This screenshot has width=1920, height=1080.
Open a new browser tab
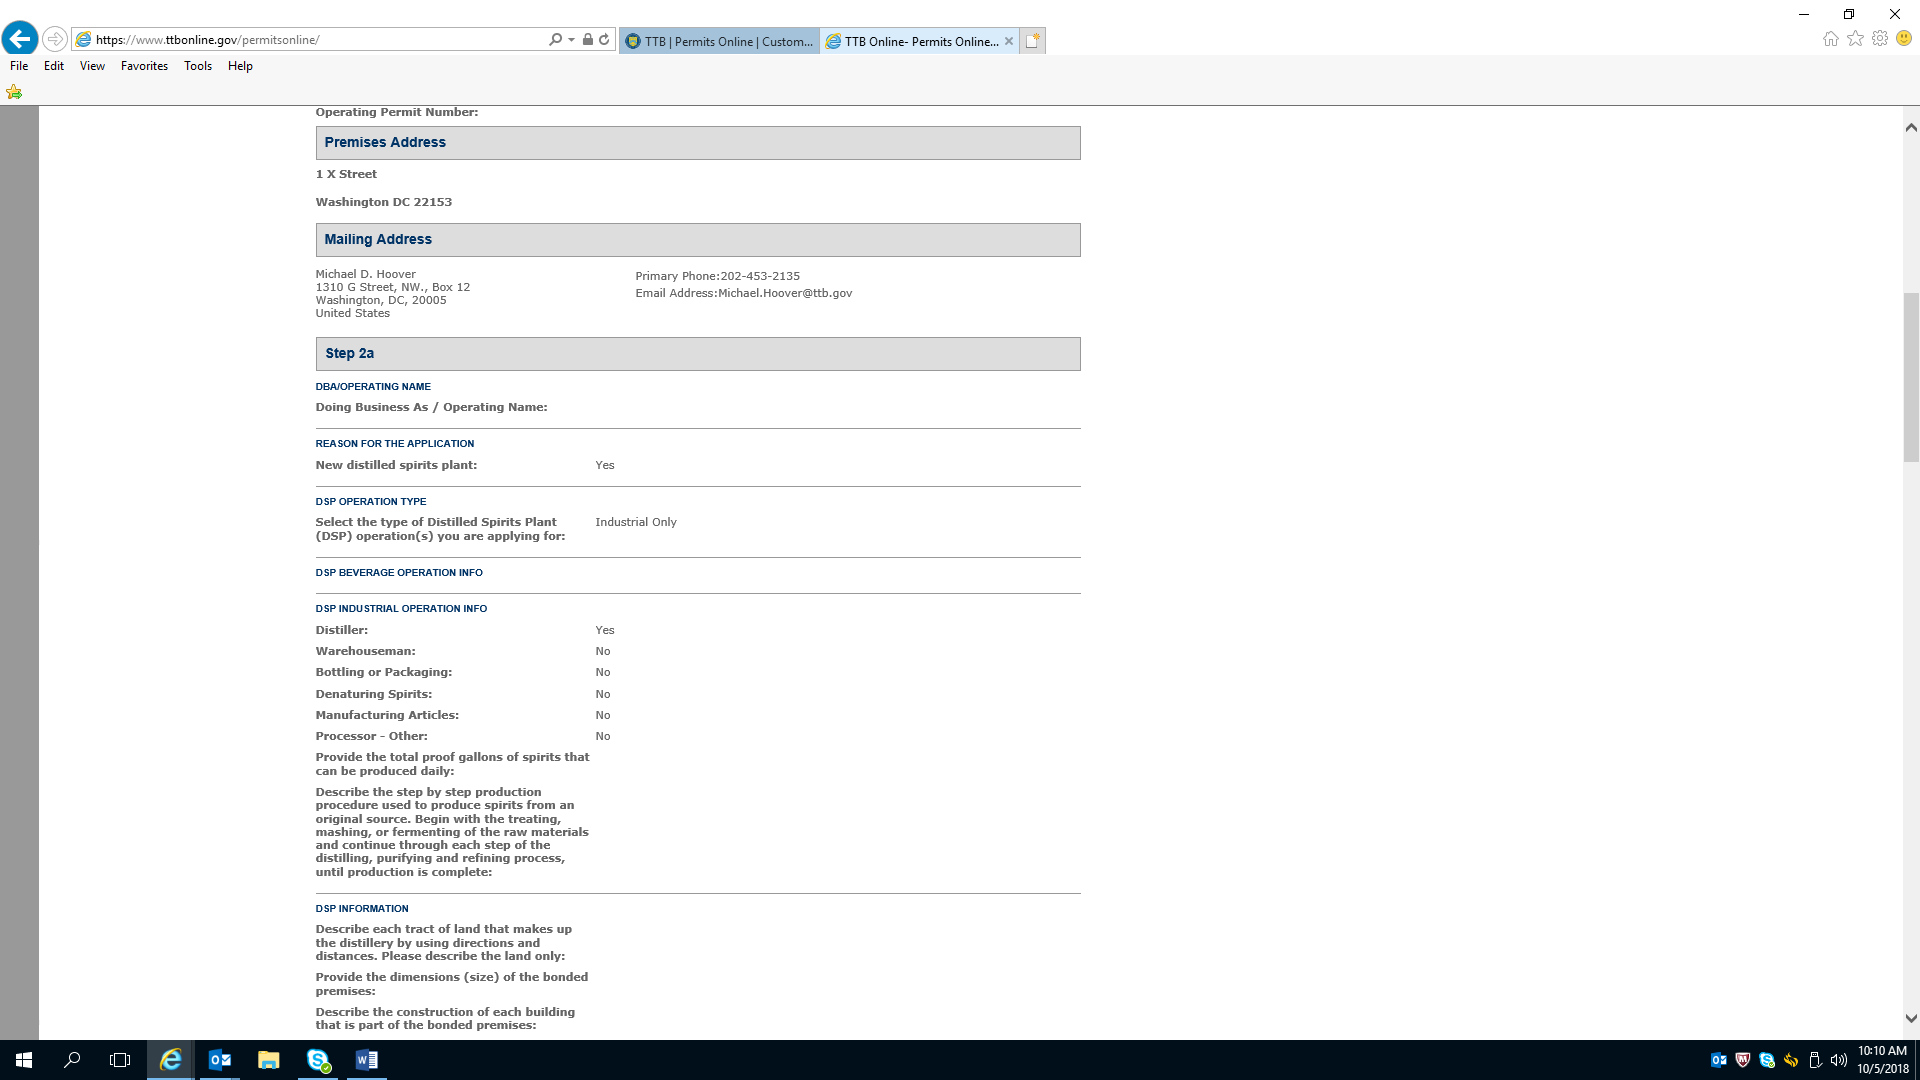(1033, 41)
